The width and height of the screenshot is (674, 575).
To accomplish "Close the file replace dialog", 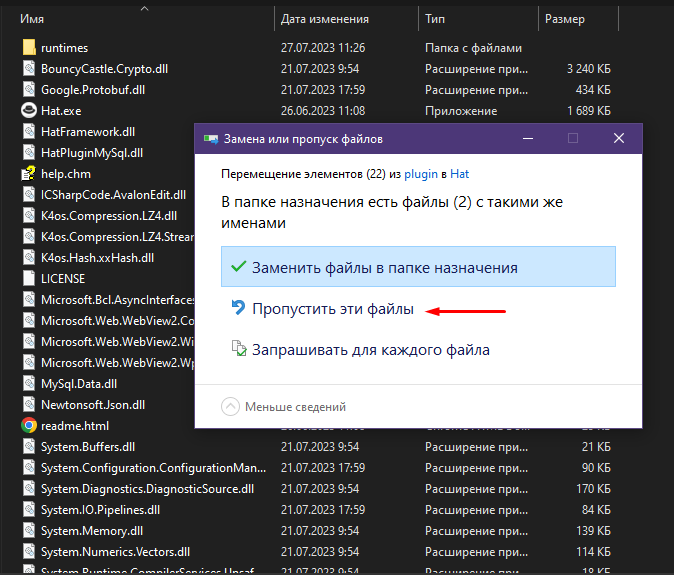I will (619, 138).
